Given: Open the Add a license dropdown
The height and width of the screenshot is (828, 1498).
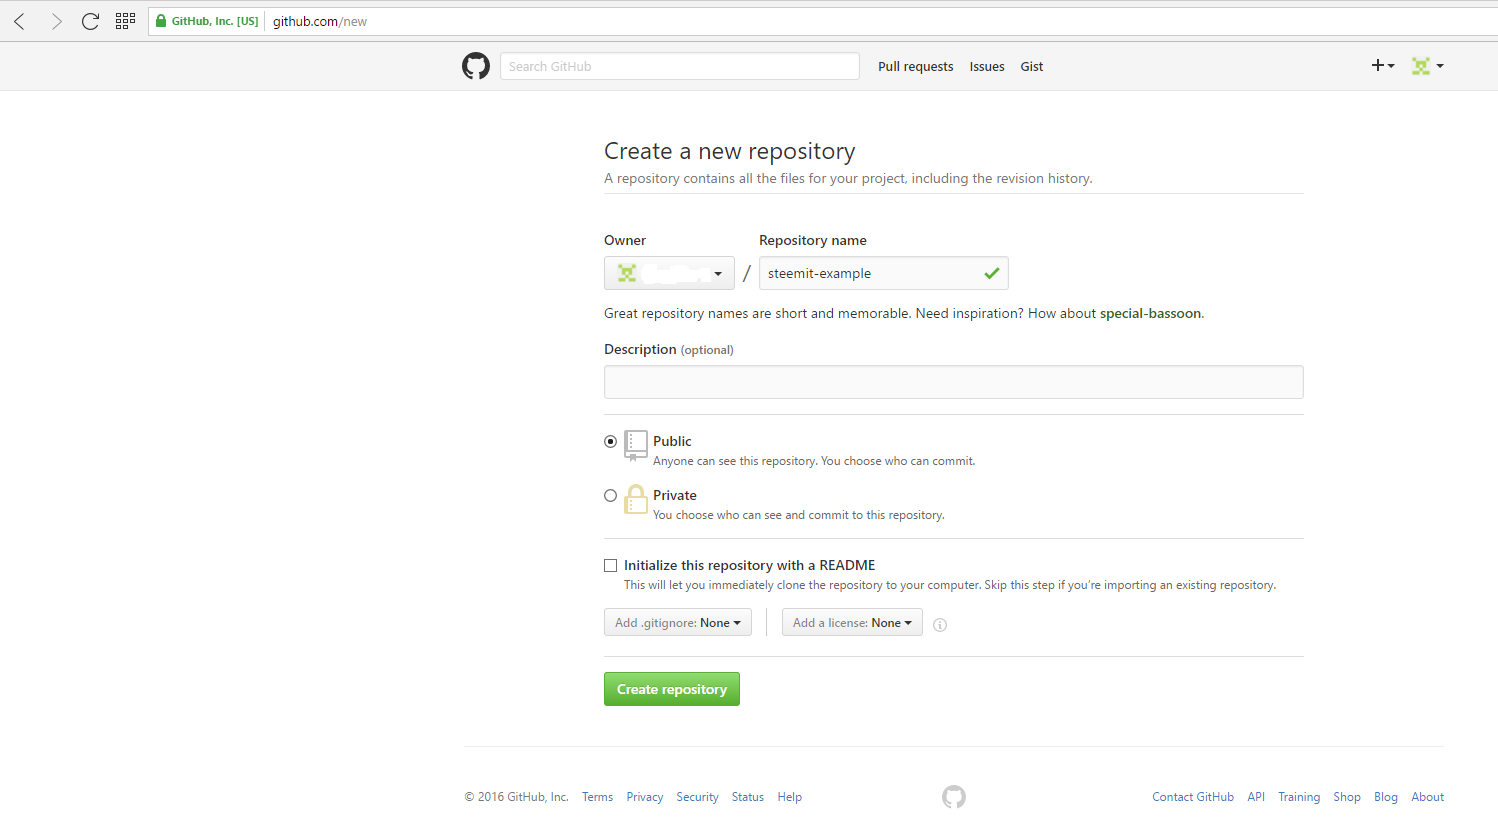Looking at the screenshot, I should 852,622.
